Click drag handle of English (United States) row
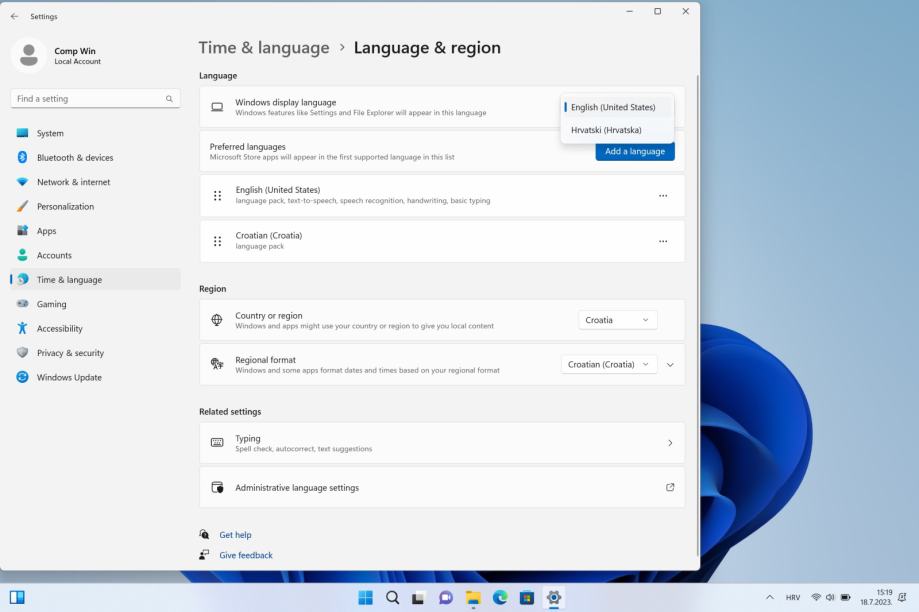The image size is (919, 612). pos(217,196)
